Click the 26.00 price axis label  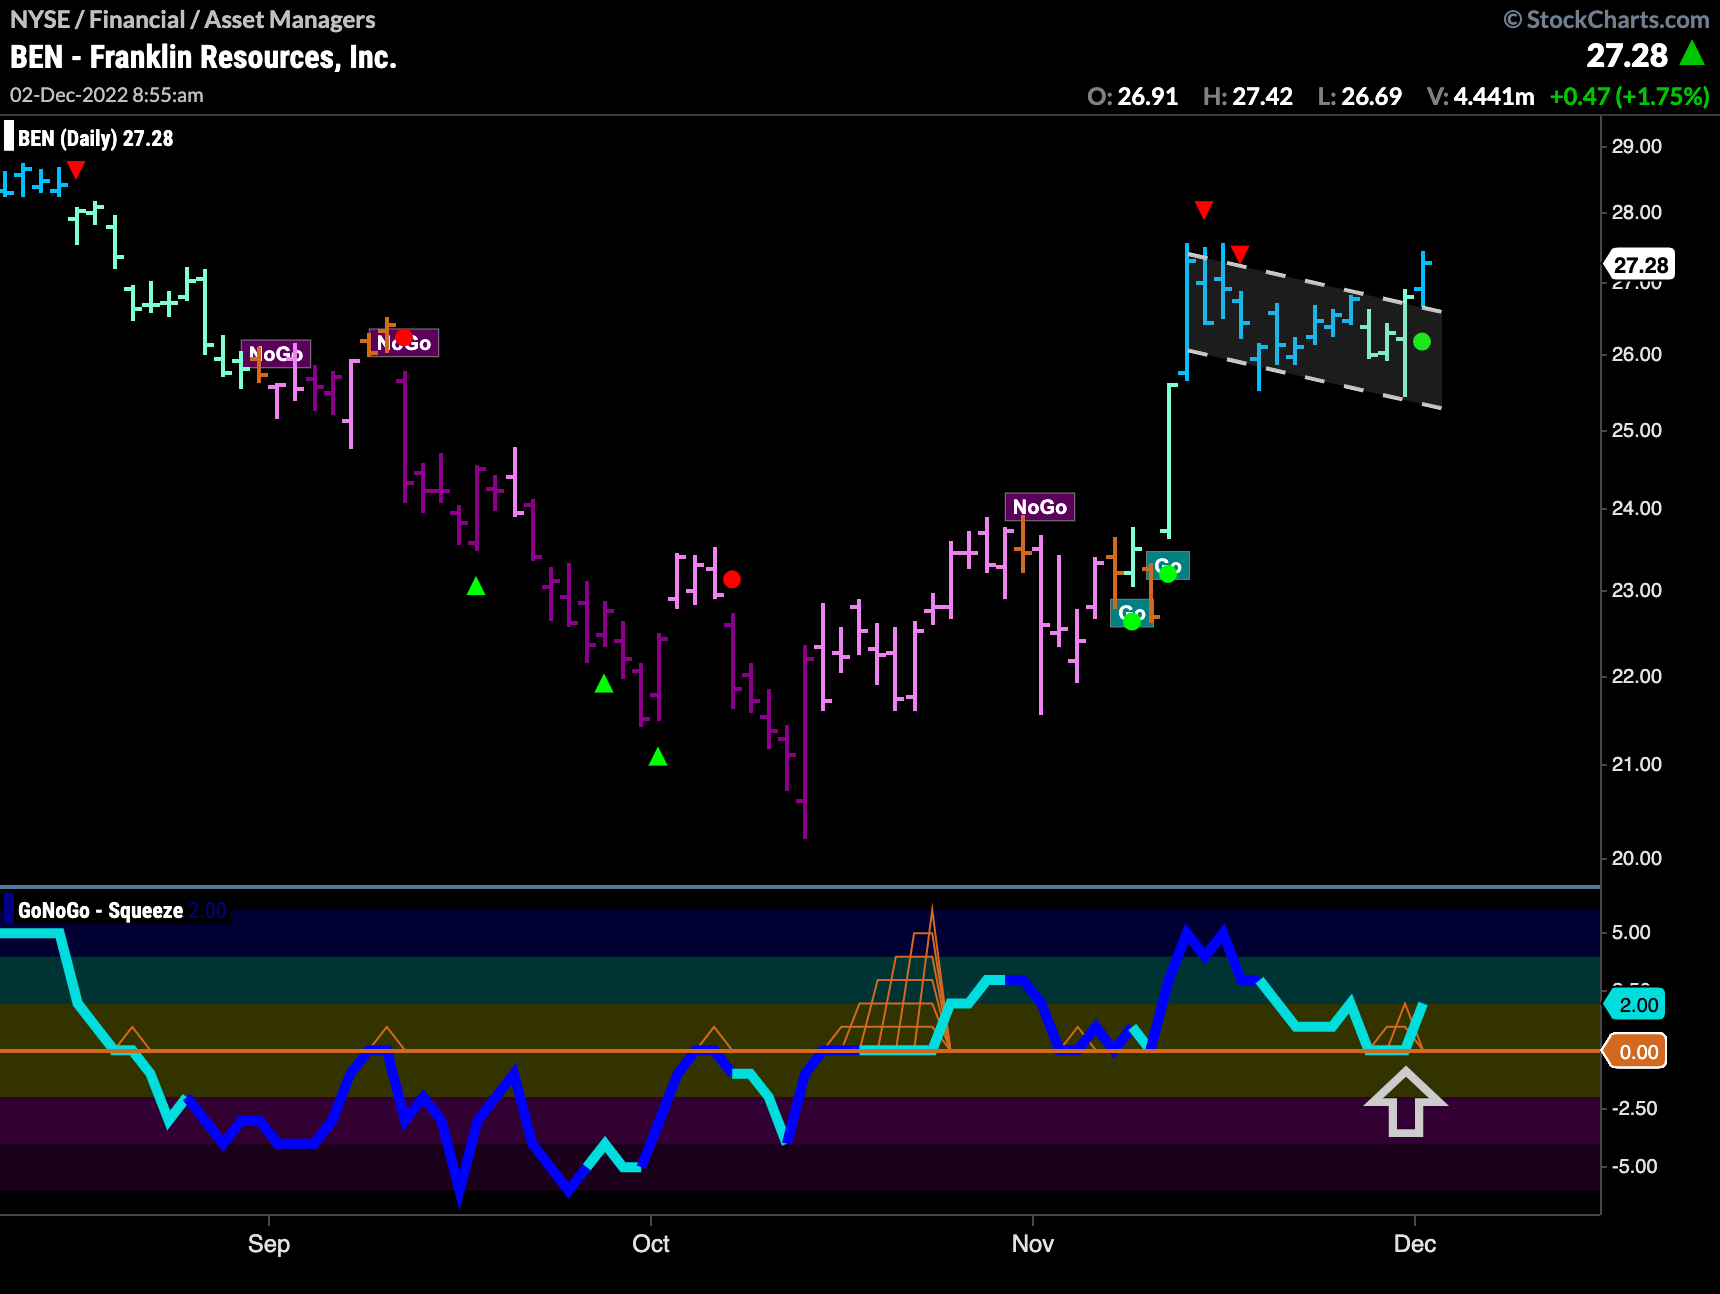(x=1637, y=354)
